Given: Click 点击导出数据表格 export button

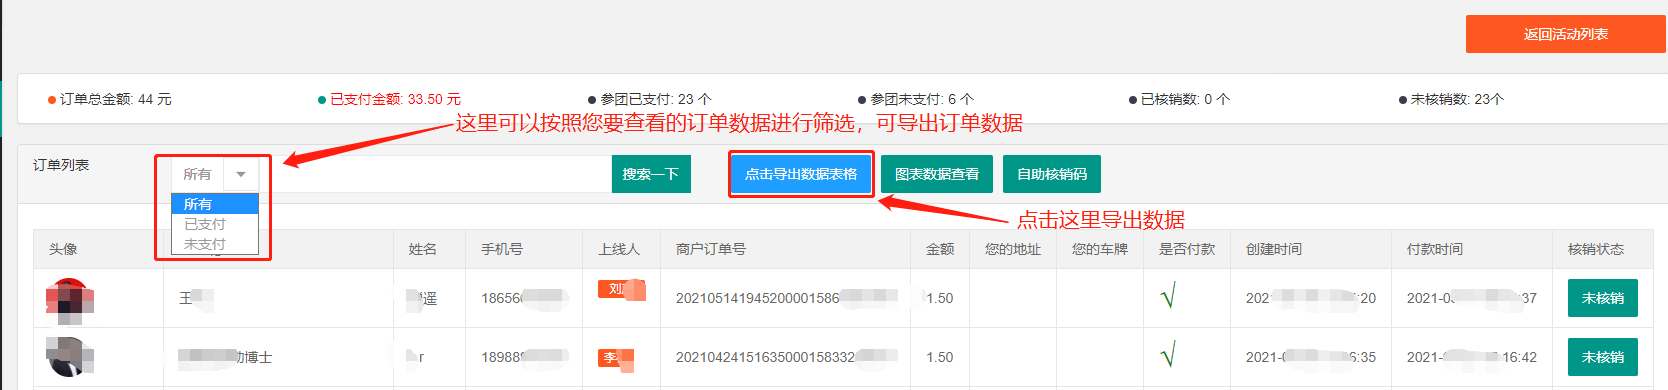Looking at the screenshot, I should [801, 174].
